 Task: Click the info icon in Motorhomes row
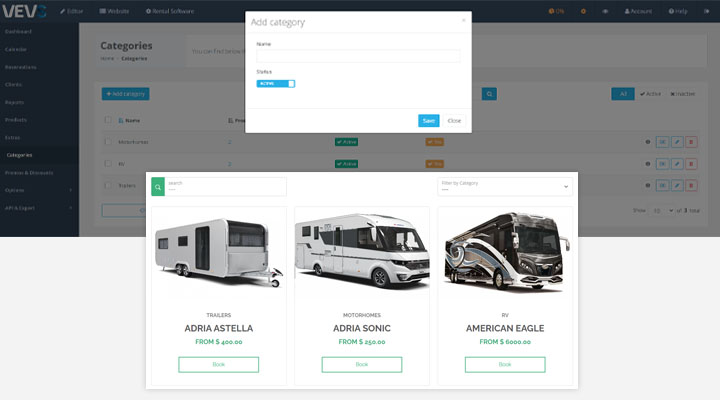(648, 142)
